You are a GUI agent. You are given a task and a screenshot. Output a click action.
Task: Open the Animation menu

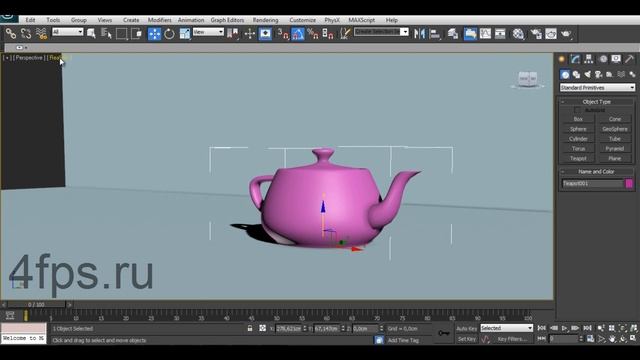(191, 20)
